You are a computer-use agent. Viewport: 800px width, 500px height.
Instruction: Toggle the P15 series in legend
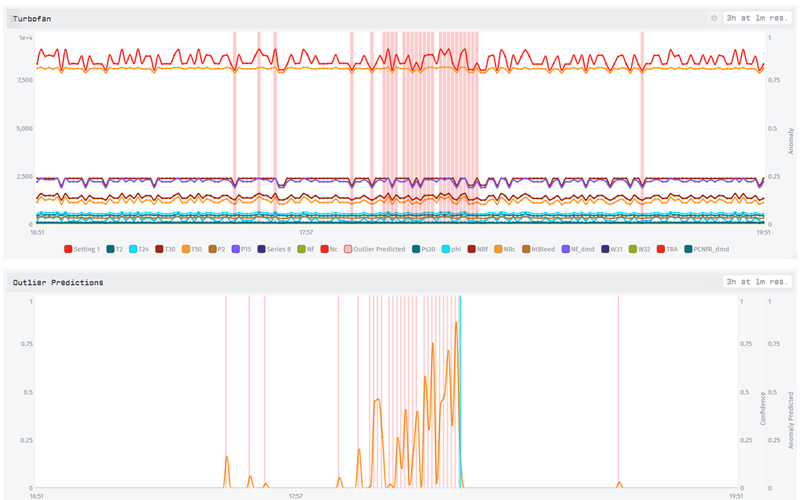coord(241,249)
